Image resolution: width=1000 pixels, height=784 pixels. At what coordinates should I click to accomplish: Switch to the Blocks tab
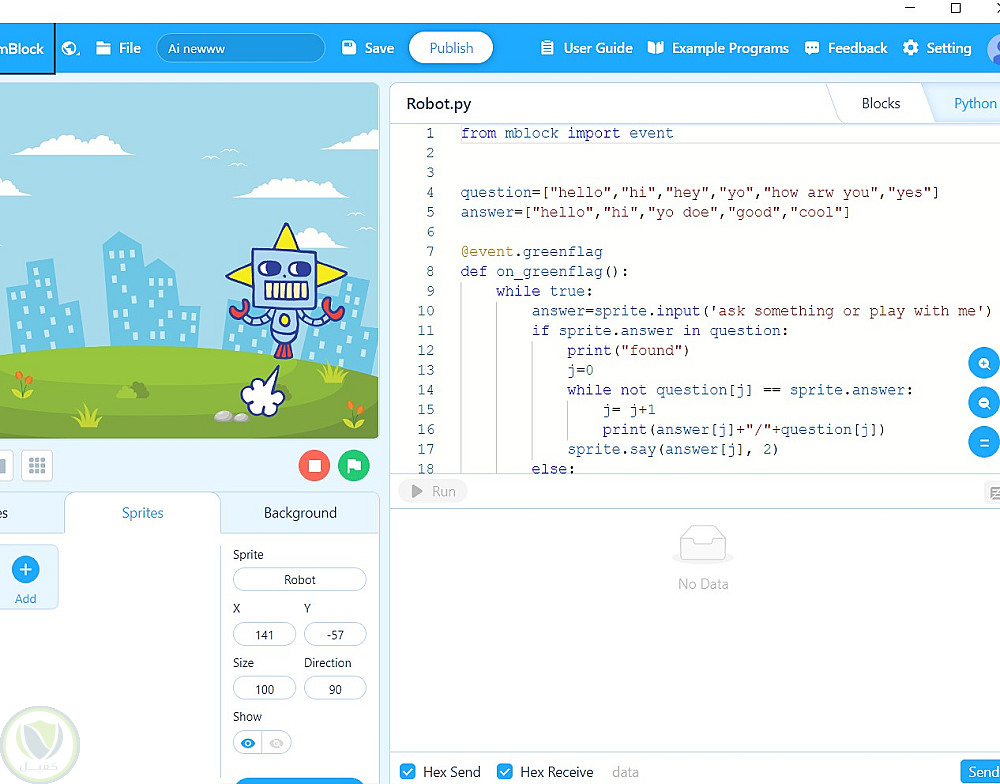coord(881,103)
